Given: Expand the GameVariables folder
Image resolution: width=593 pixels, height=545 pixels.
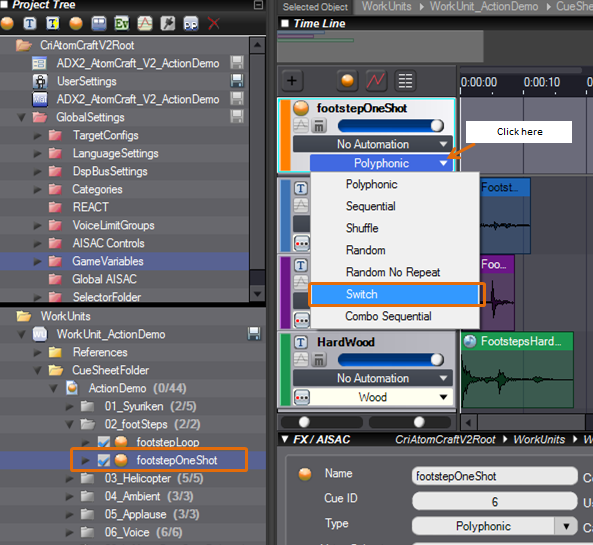Looking at the screenshot, I should (37, 261).
